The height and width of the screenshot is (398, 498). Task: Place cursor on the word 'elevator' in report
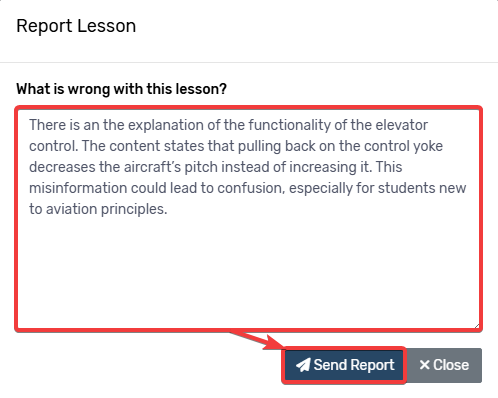click(x=401, y=125)
